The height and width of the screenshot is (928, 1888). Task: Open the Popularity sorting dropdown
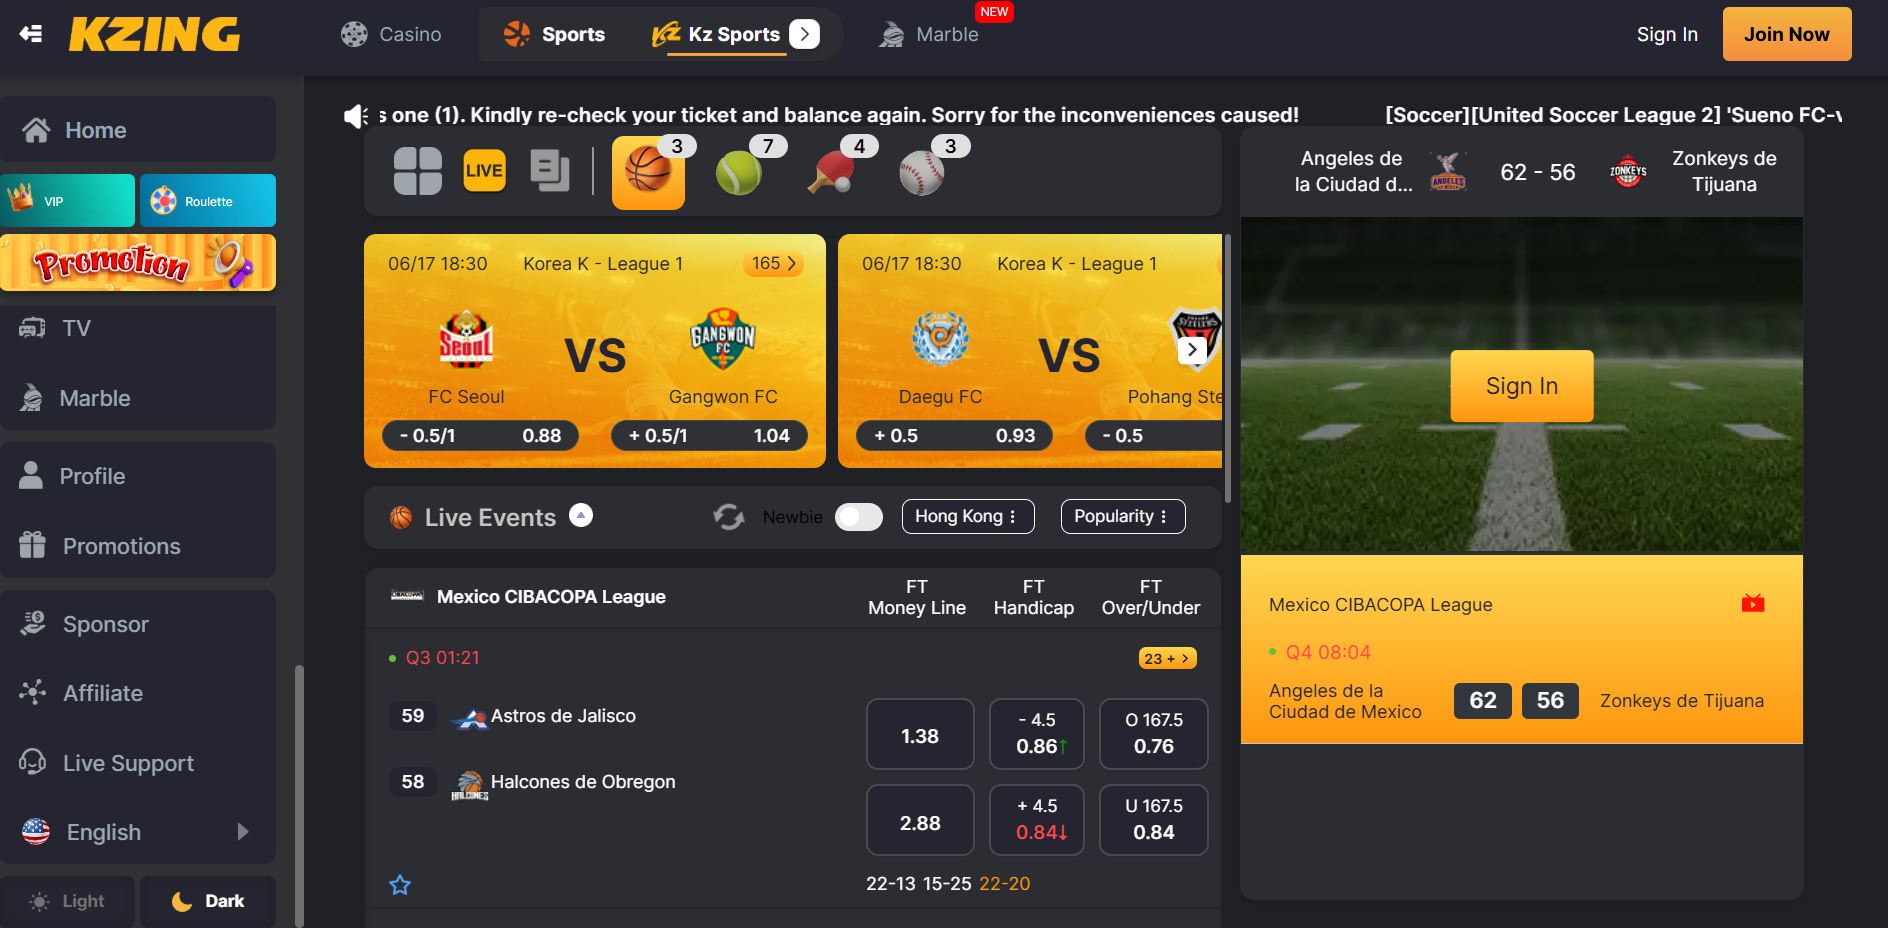(x=1123, y=516)
